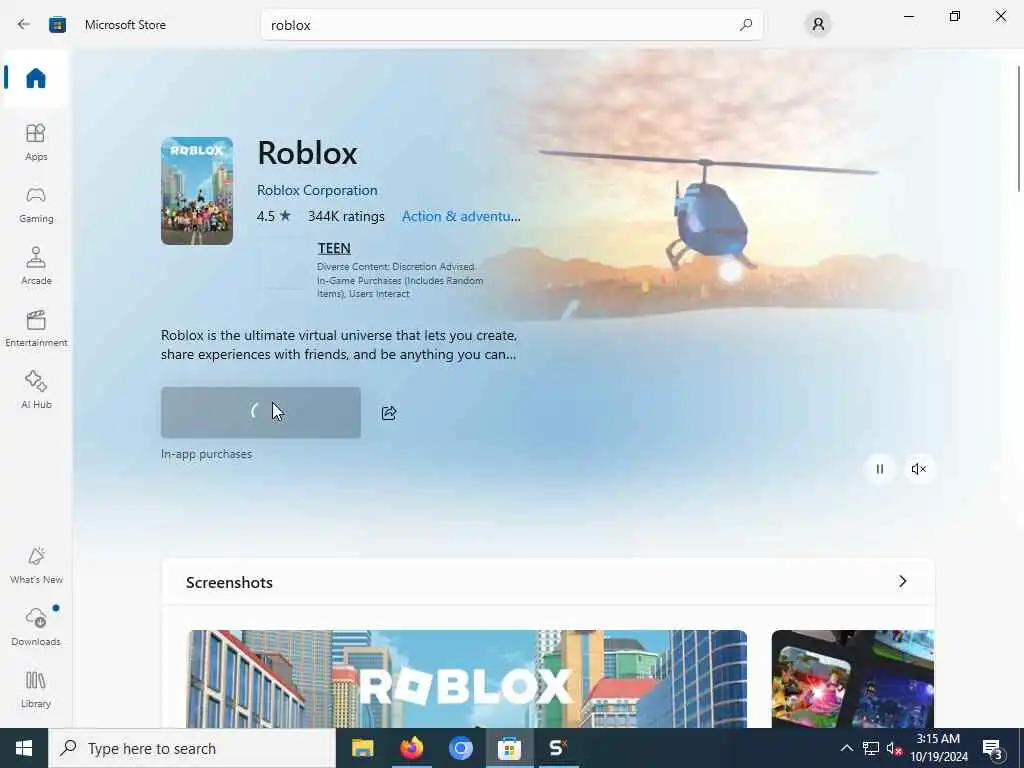This screenshot has height=768, width=1024.
Task: Click the loading install button
Action: point(261,413)
